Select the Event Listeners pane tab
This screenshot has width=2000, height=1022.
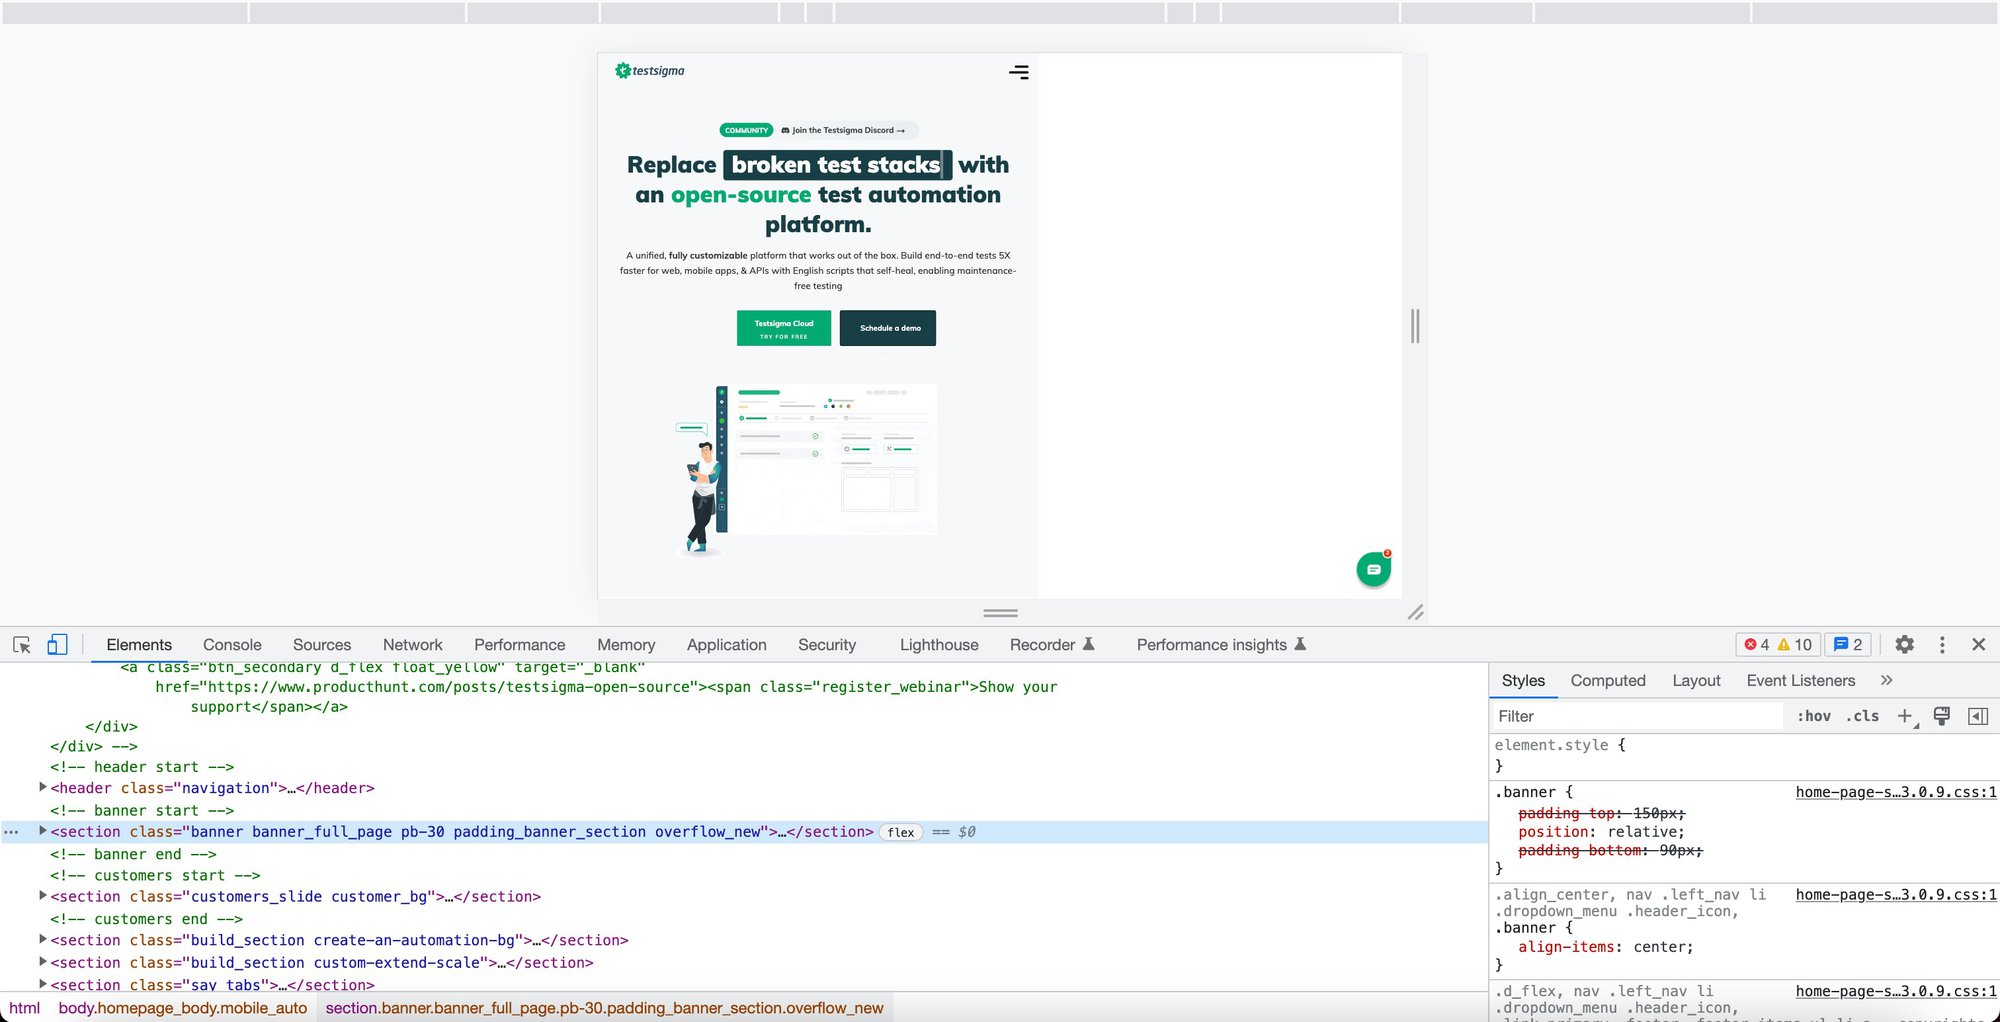pos(1801,680)
